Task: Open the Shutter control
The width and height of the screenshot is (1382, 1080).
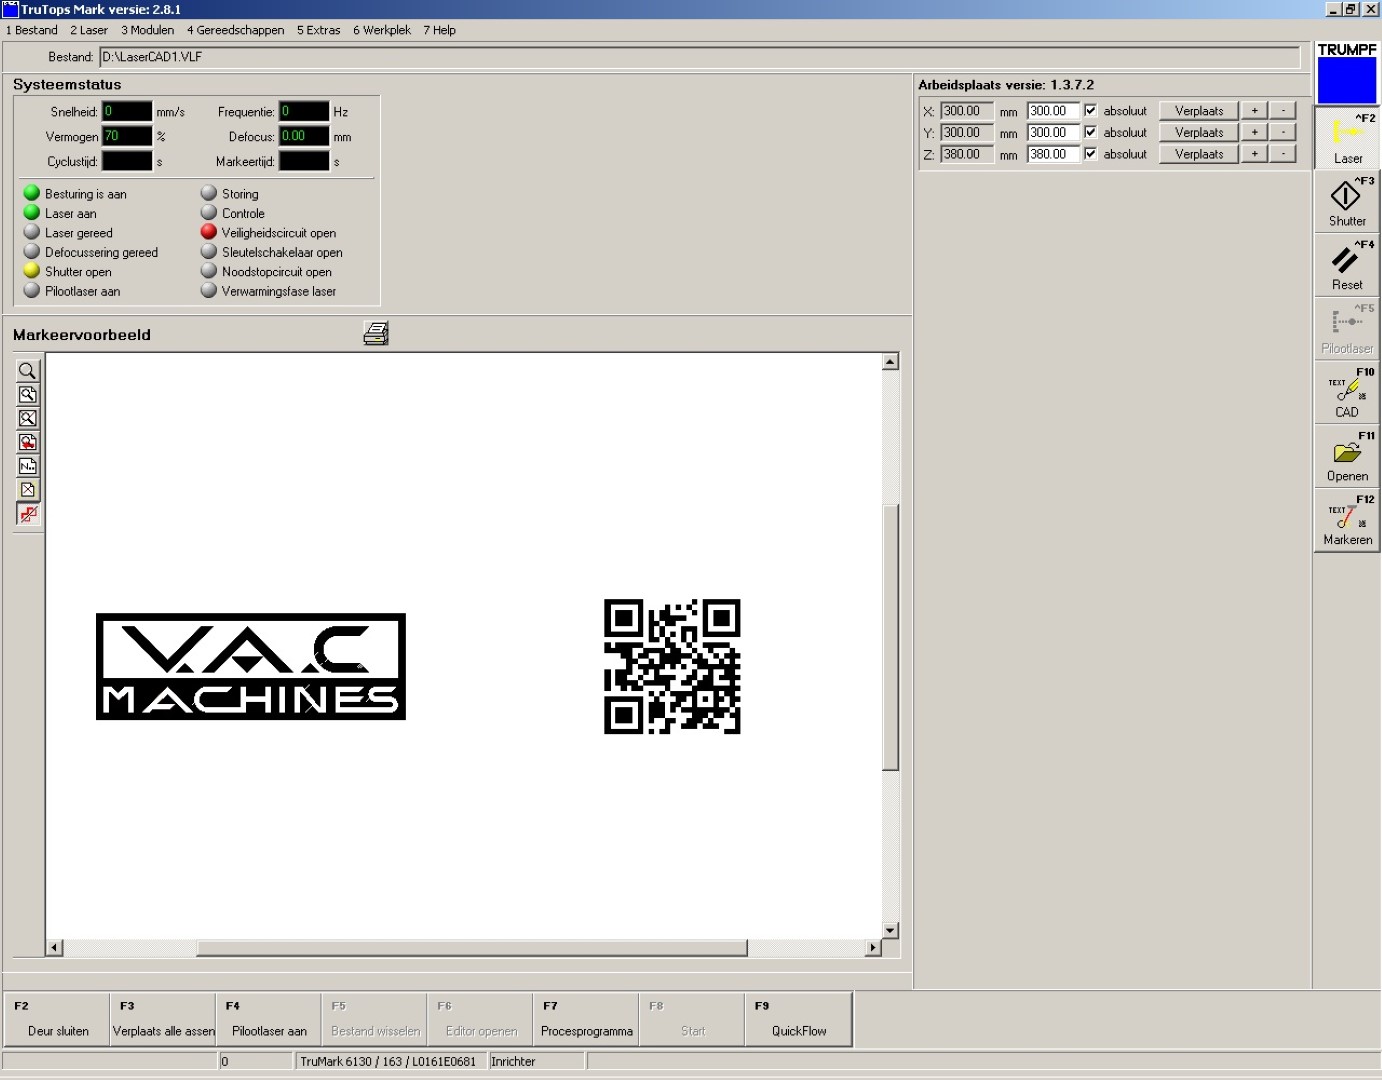Action: (1347, 201)
